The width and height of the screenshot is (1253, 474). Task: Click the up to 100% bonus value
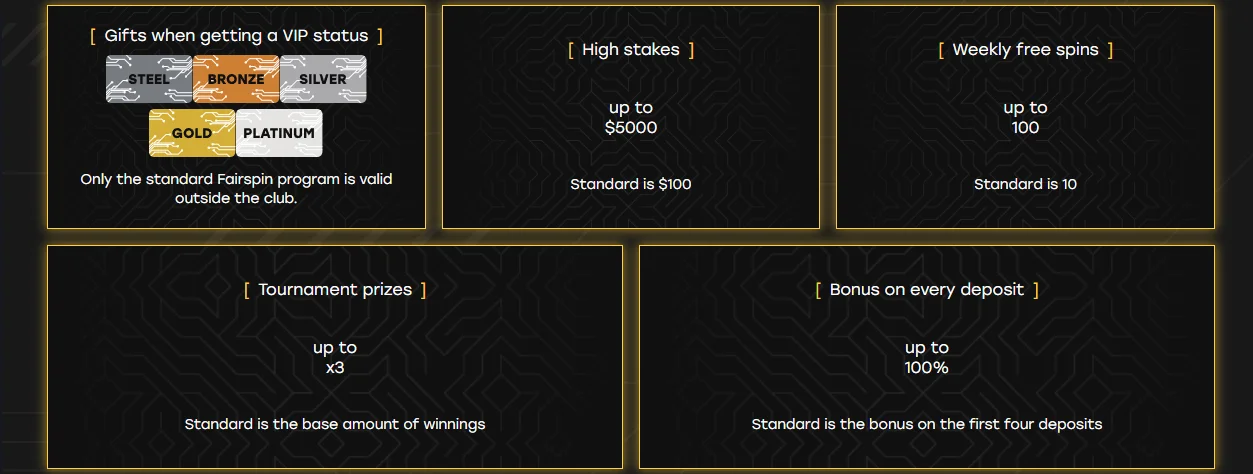point(927,358)
